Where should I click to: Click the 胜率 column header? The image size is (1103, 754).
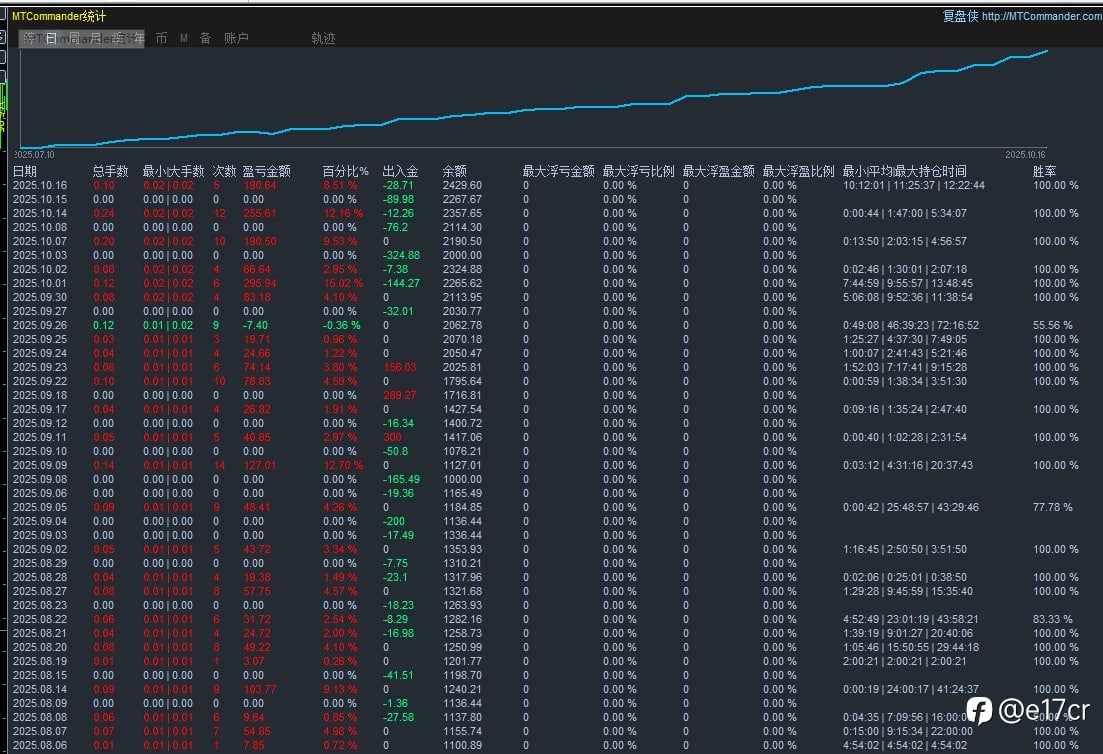pos(1044,171)
